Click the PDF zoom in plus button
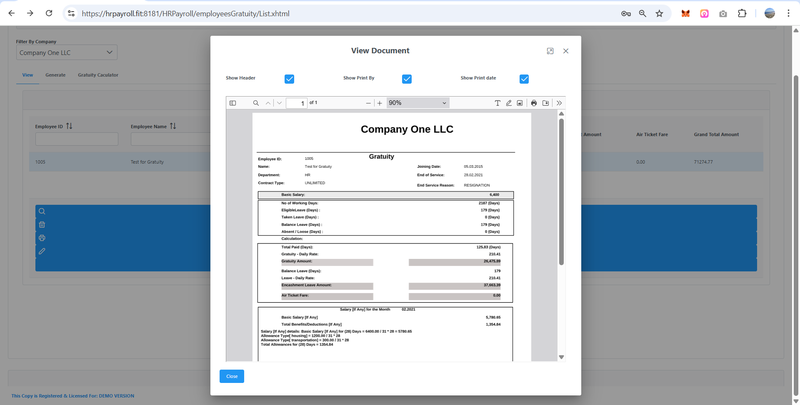The height and width of the screenshot is (405, 800). 380,103
